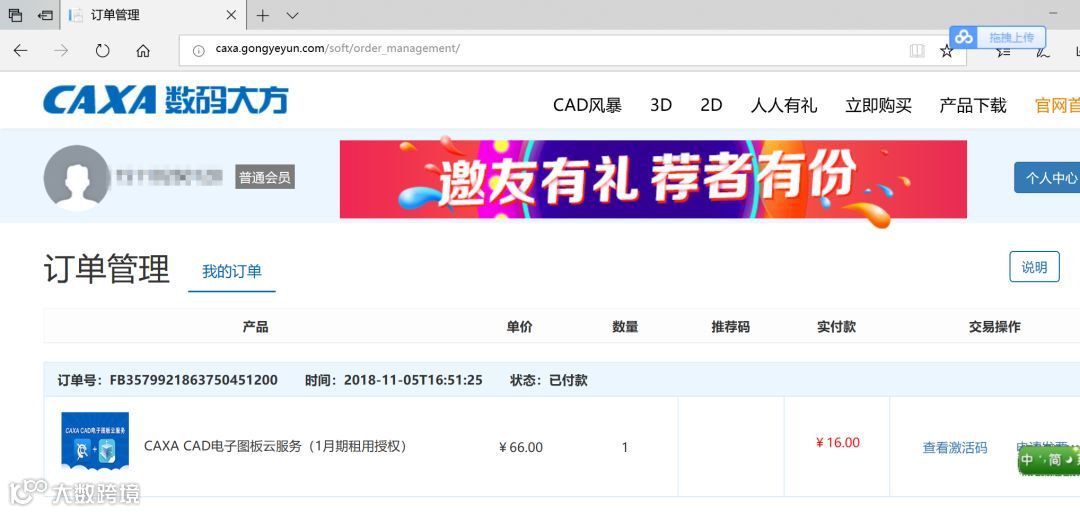Viewport: 1080px width, 513px height.
Task: Expand tab preview chevron
Action: (x=292, y=15)
